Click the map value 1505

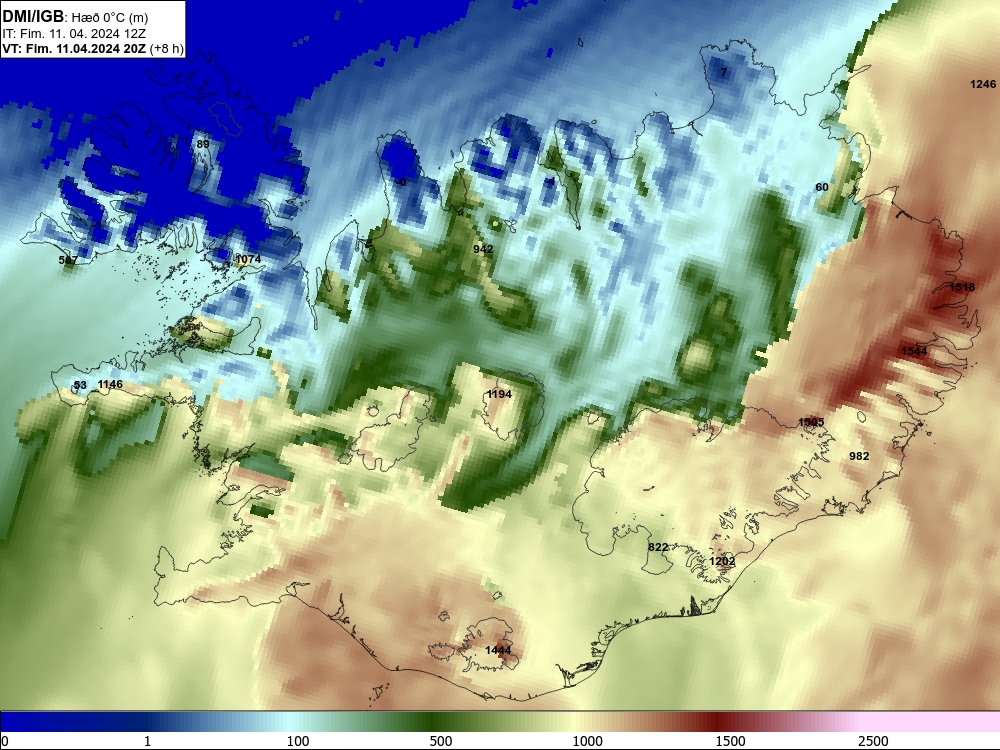coord(811,422)
